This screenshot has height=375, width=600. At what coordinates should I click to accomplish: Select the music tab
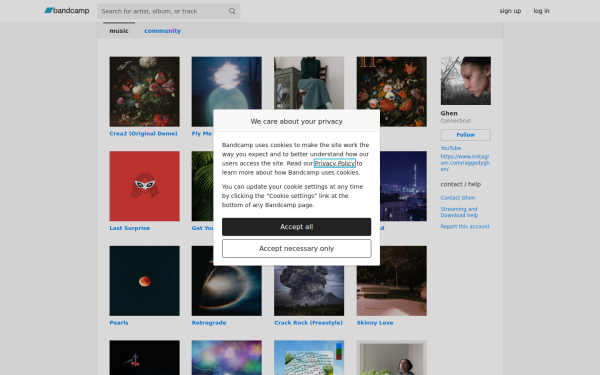pos(119,31)
